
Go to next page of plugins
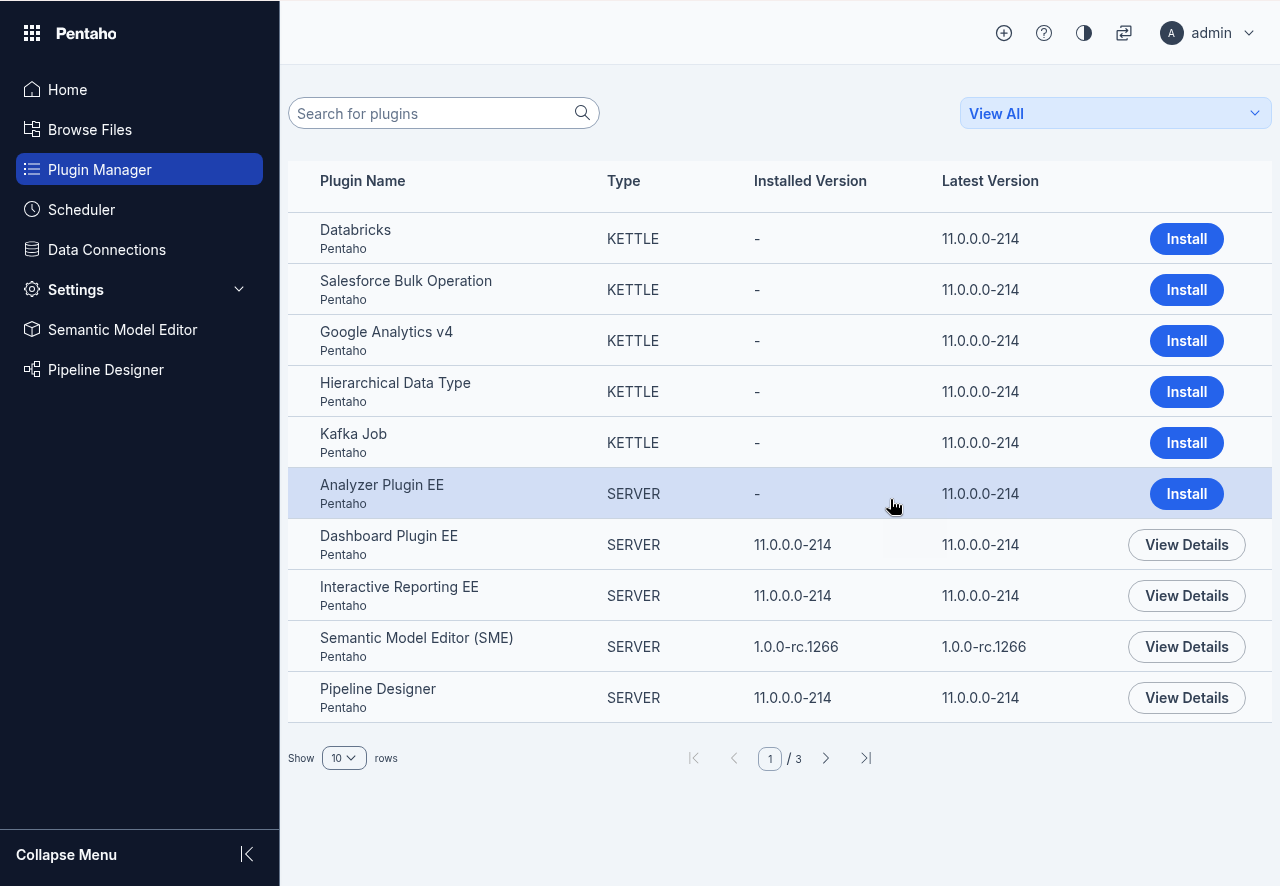[826, 758]
